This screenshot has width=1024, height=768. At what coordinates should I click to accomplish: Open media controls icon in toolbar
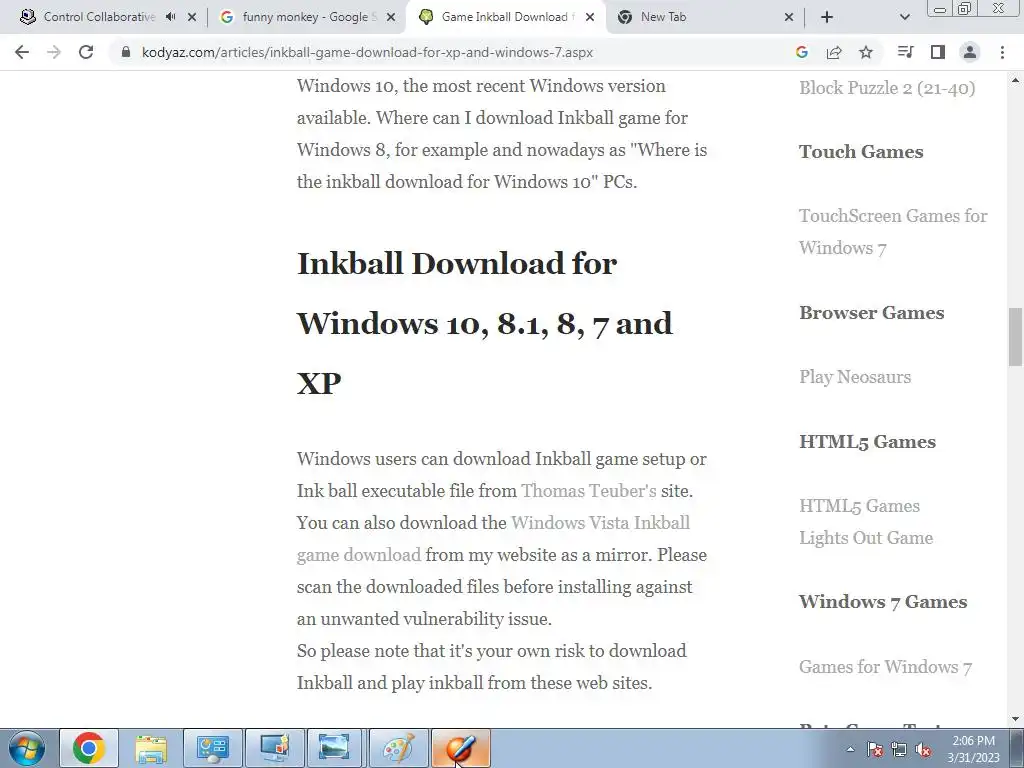pos(906,52)
